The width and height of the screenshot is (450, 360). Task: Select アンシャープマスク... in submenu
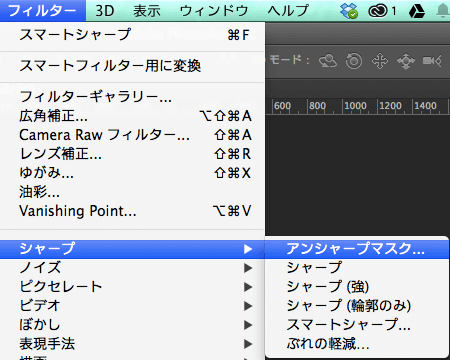[357, 249]
